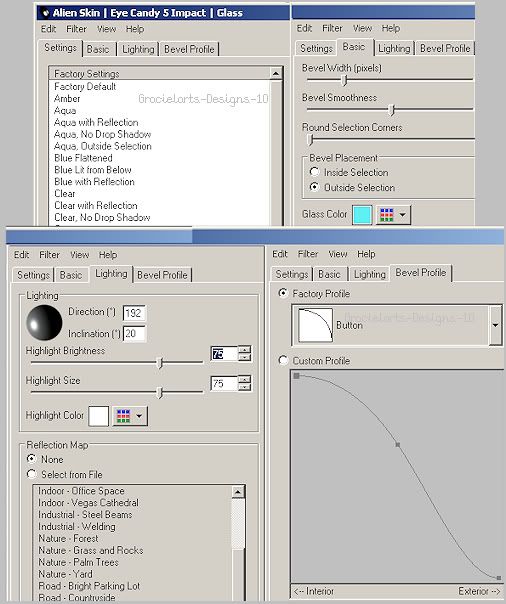506x604 pixels.
Task: Select 'Clear with Reflection' preset
Action: click(x=96, y=205)
